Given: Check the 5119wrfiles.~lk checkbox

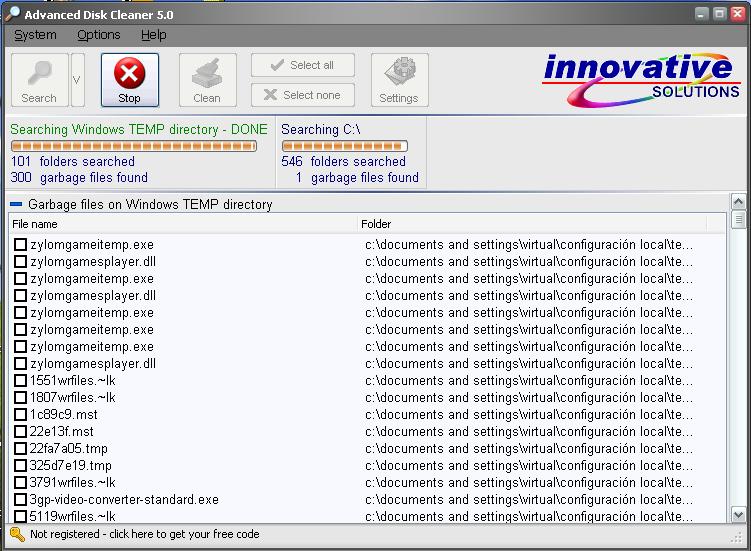Looking at the screenshot, I should click(x=20, y=517).
